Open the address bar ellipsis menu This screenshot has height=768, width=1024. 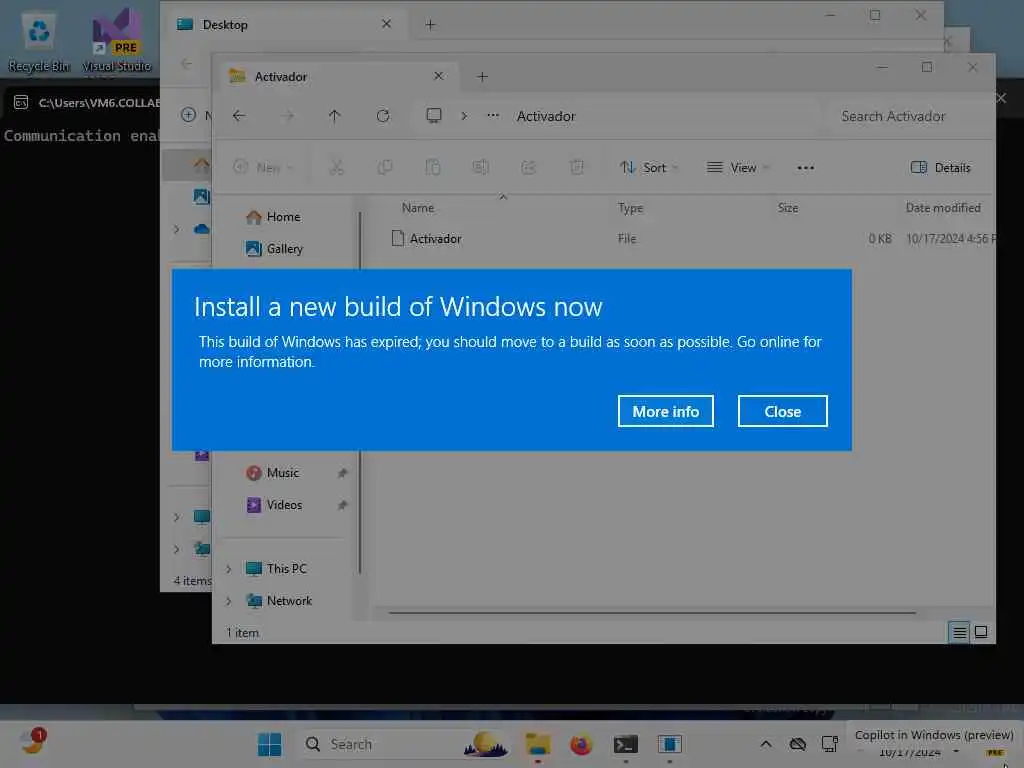click(493, 116)
